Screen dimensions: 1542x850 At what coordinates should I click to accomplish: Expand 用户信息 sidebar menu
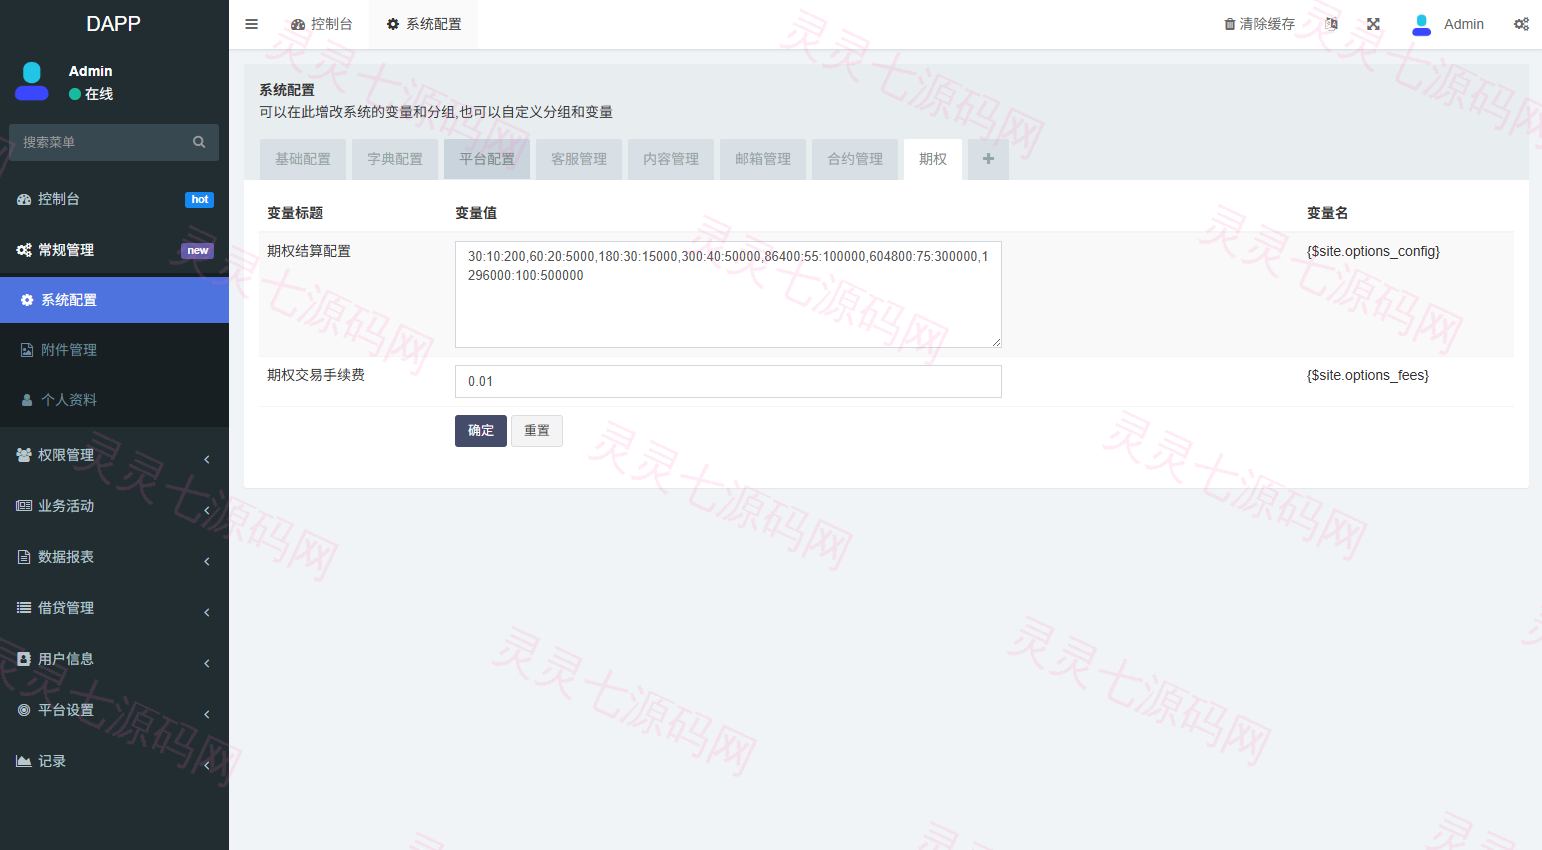coord(114,659)
